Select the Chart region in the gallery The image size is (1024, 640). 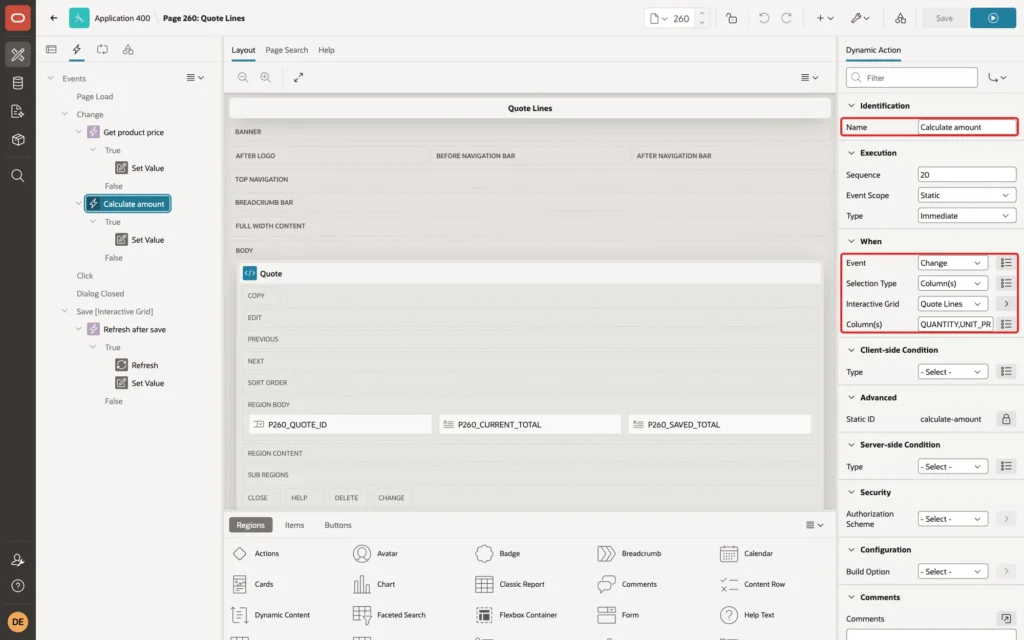click(x=374, y=584)
